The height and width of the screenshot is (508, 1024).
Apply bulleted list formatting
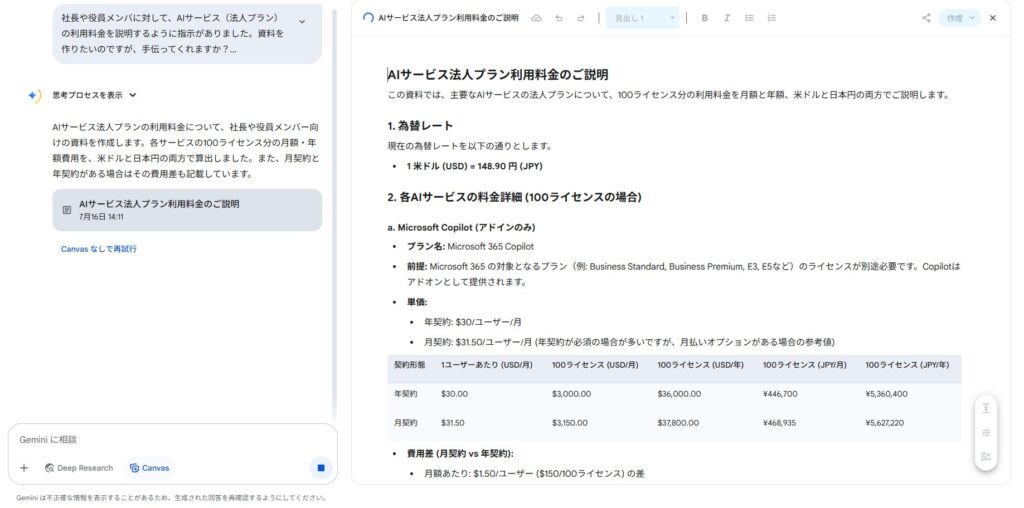click(x=749, y=18)
